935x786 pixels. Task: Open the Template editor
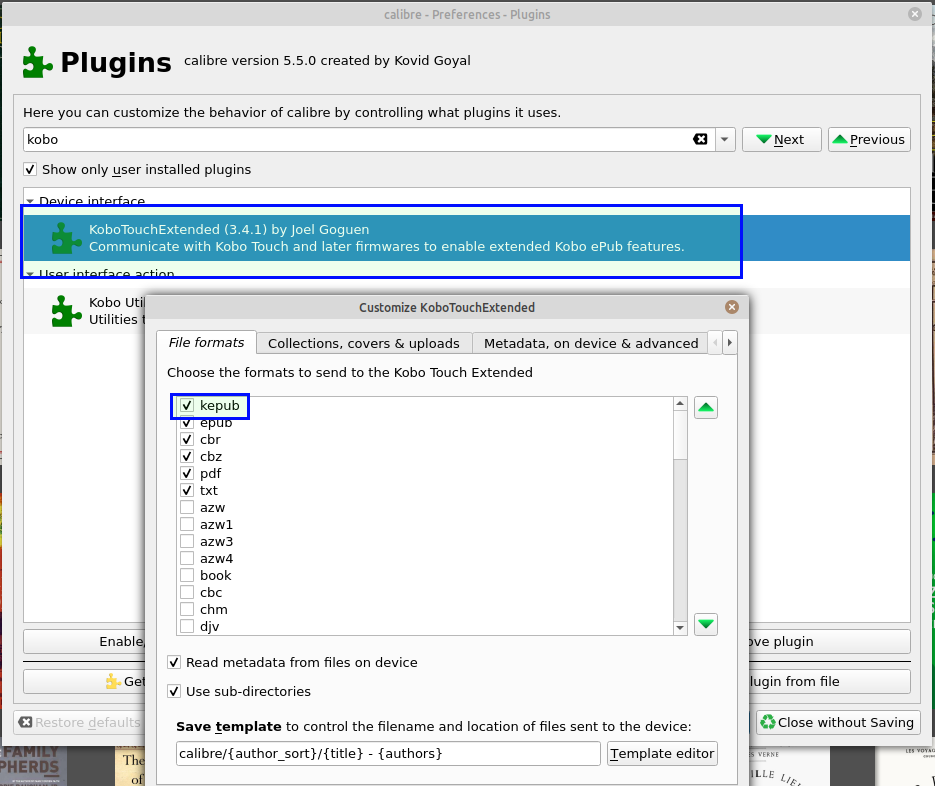pyautogui.click(x=662, y=754)
